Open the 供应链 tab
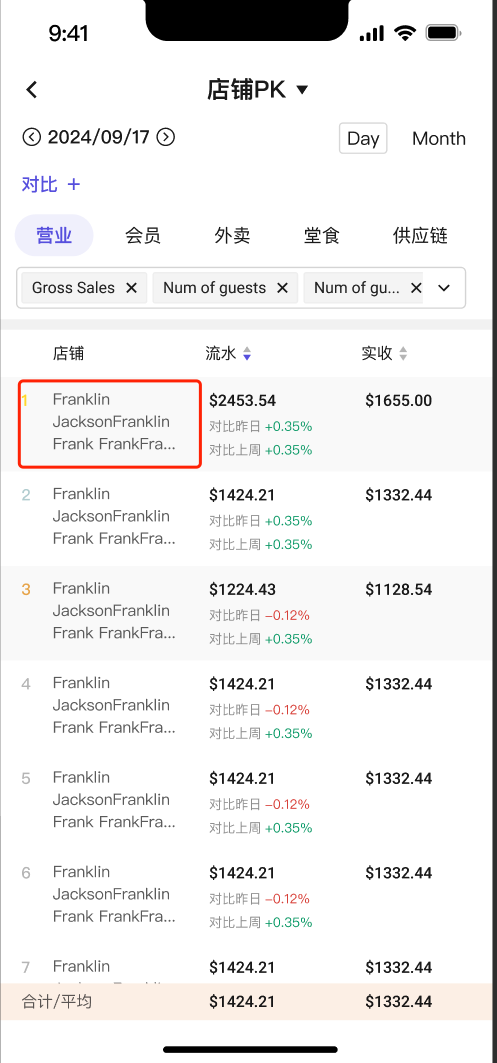497x1063 pixels. [x=420, y=235]
